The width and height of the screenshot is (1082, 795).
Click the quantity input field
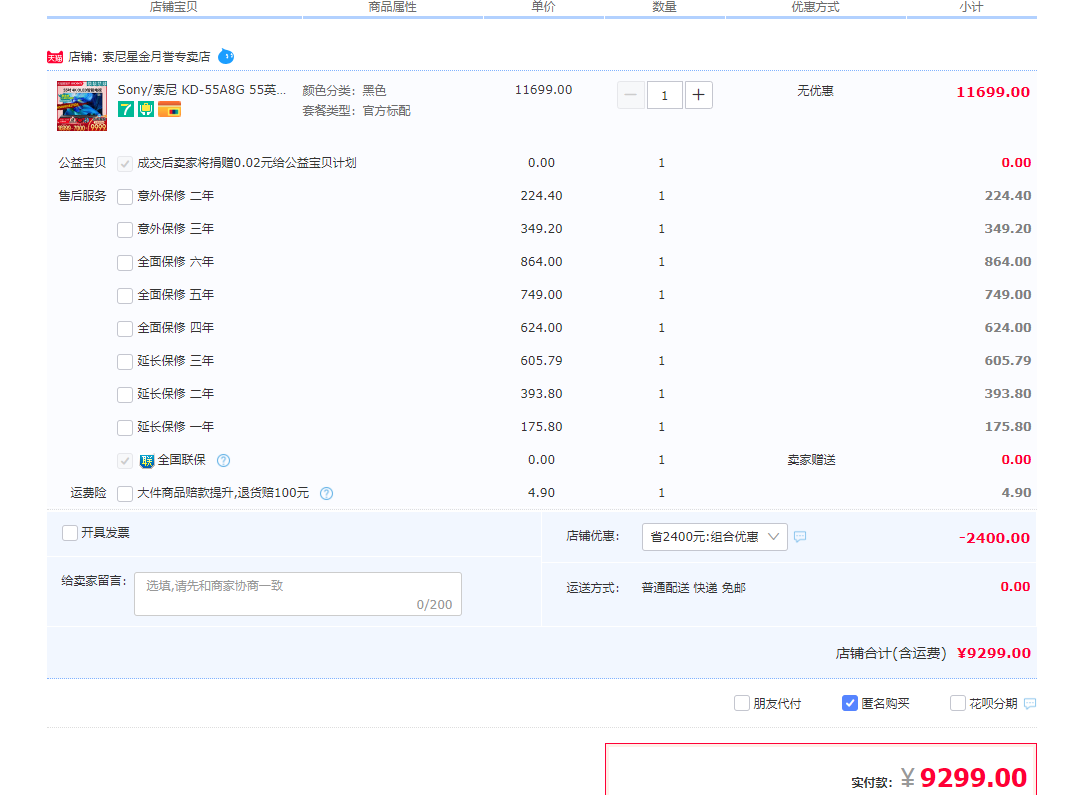(x=665, y=95)
